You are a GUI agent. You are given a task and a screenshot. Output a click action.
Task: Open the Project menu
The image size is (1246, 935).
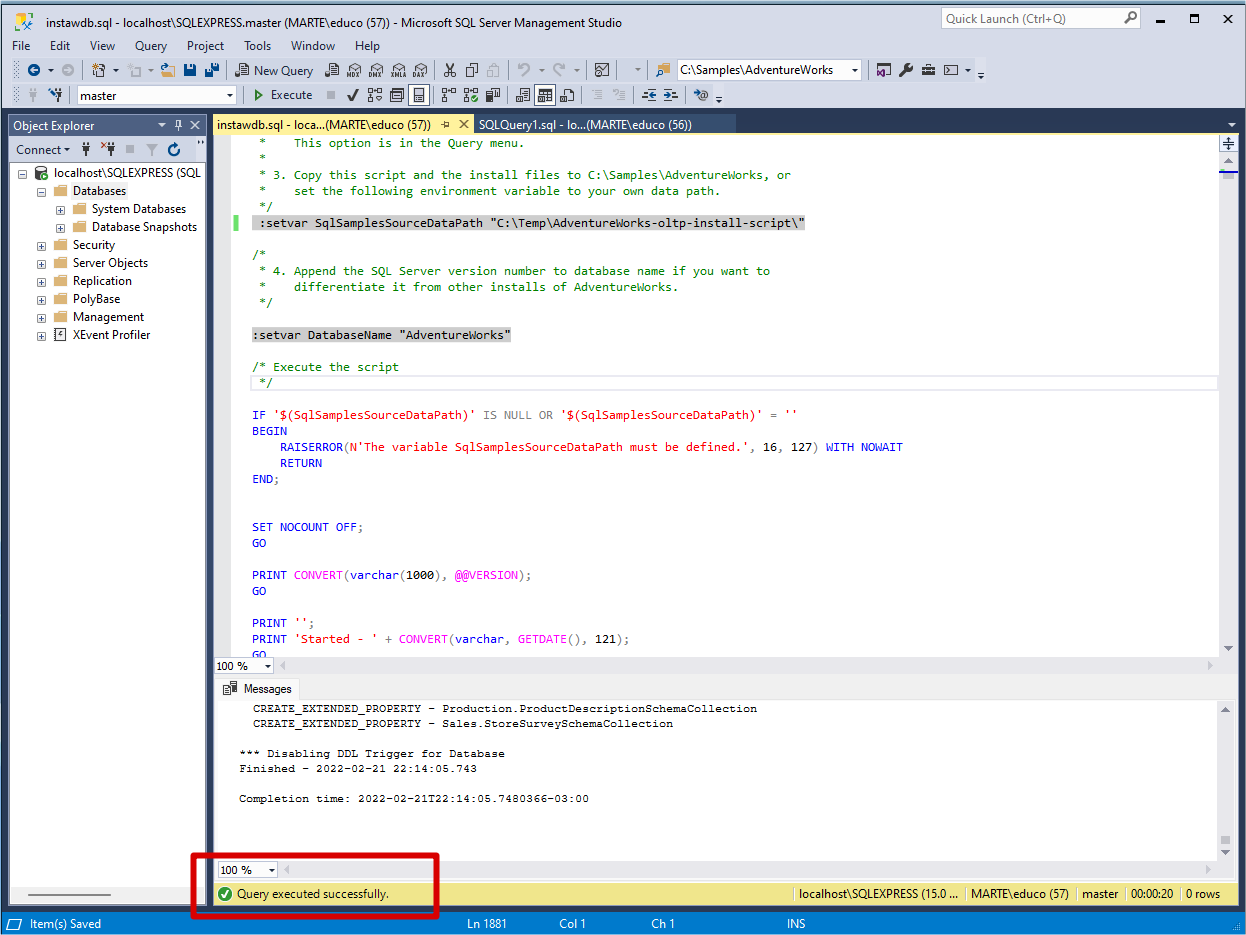click(x=205, y=45)
